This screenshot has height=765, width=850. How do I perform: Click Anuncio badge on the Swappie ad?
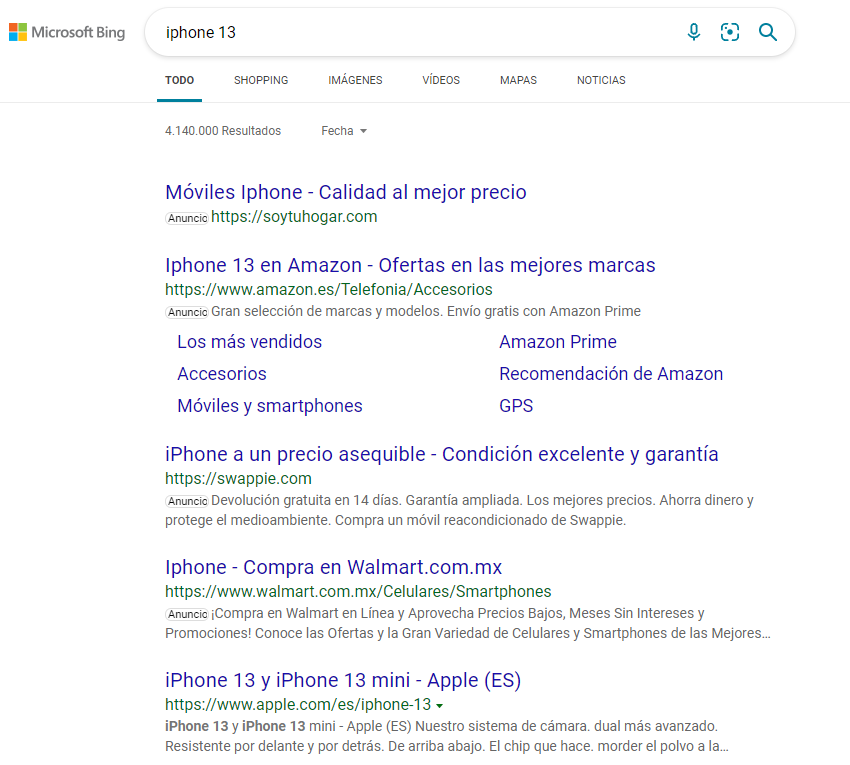click(x=187, y=501)
